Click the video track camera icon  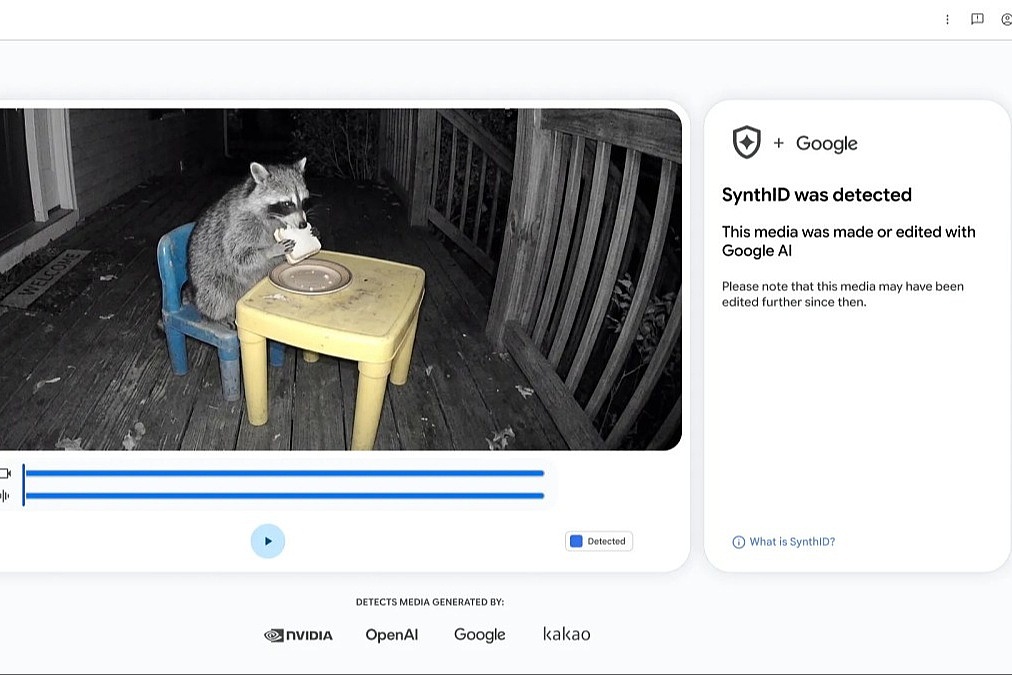(x=5, y=474)
